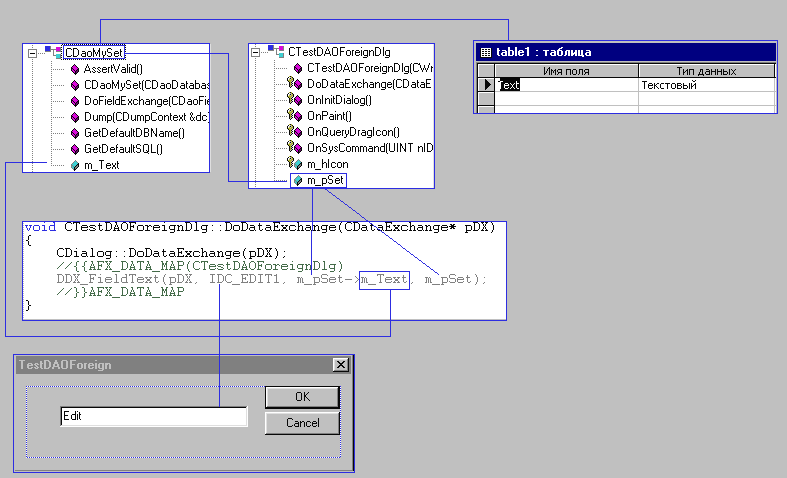
Task: Click the 'Text' field name cell
Action: [x=566, y=85]
